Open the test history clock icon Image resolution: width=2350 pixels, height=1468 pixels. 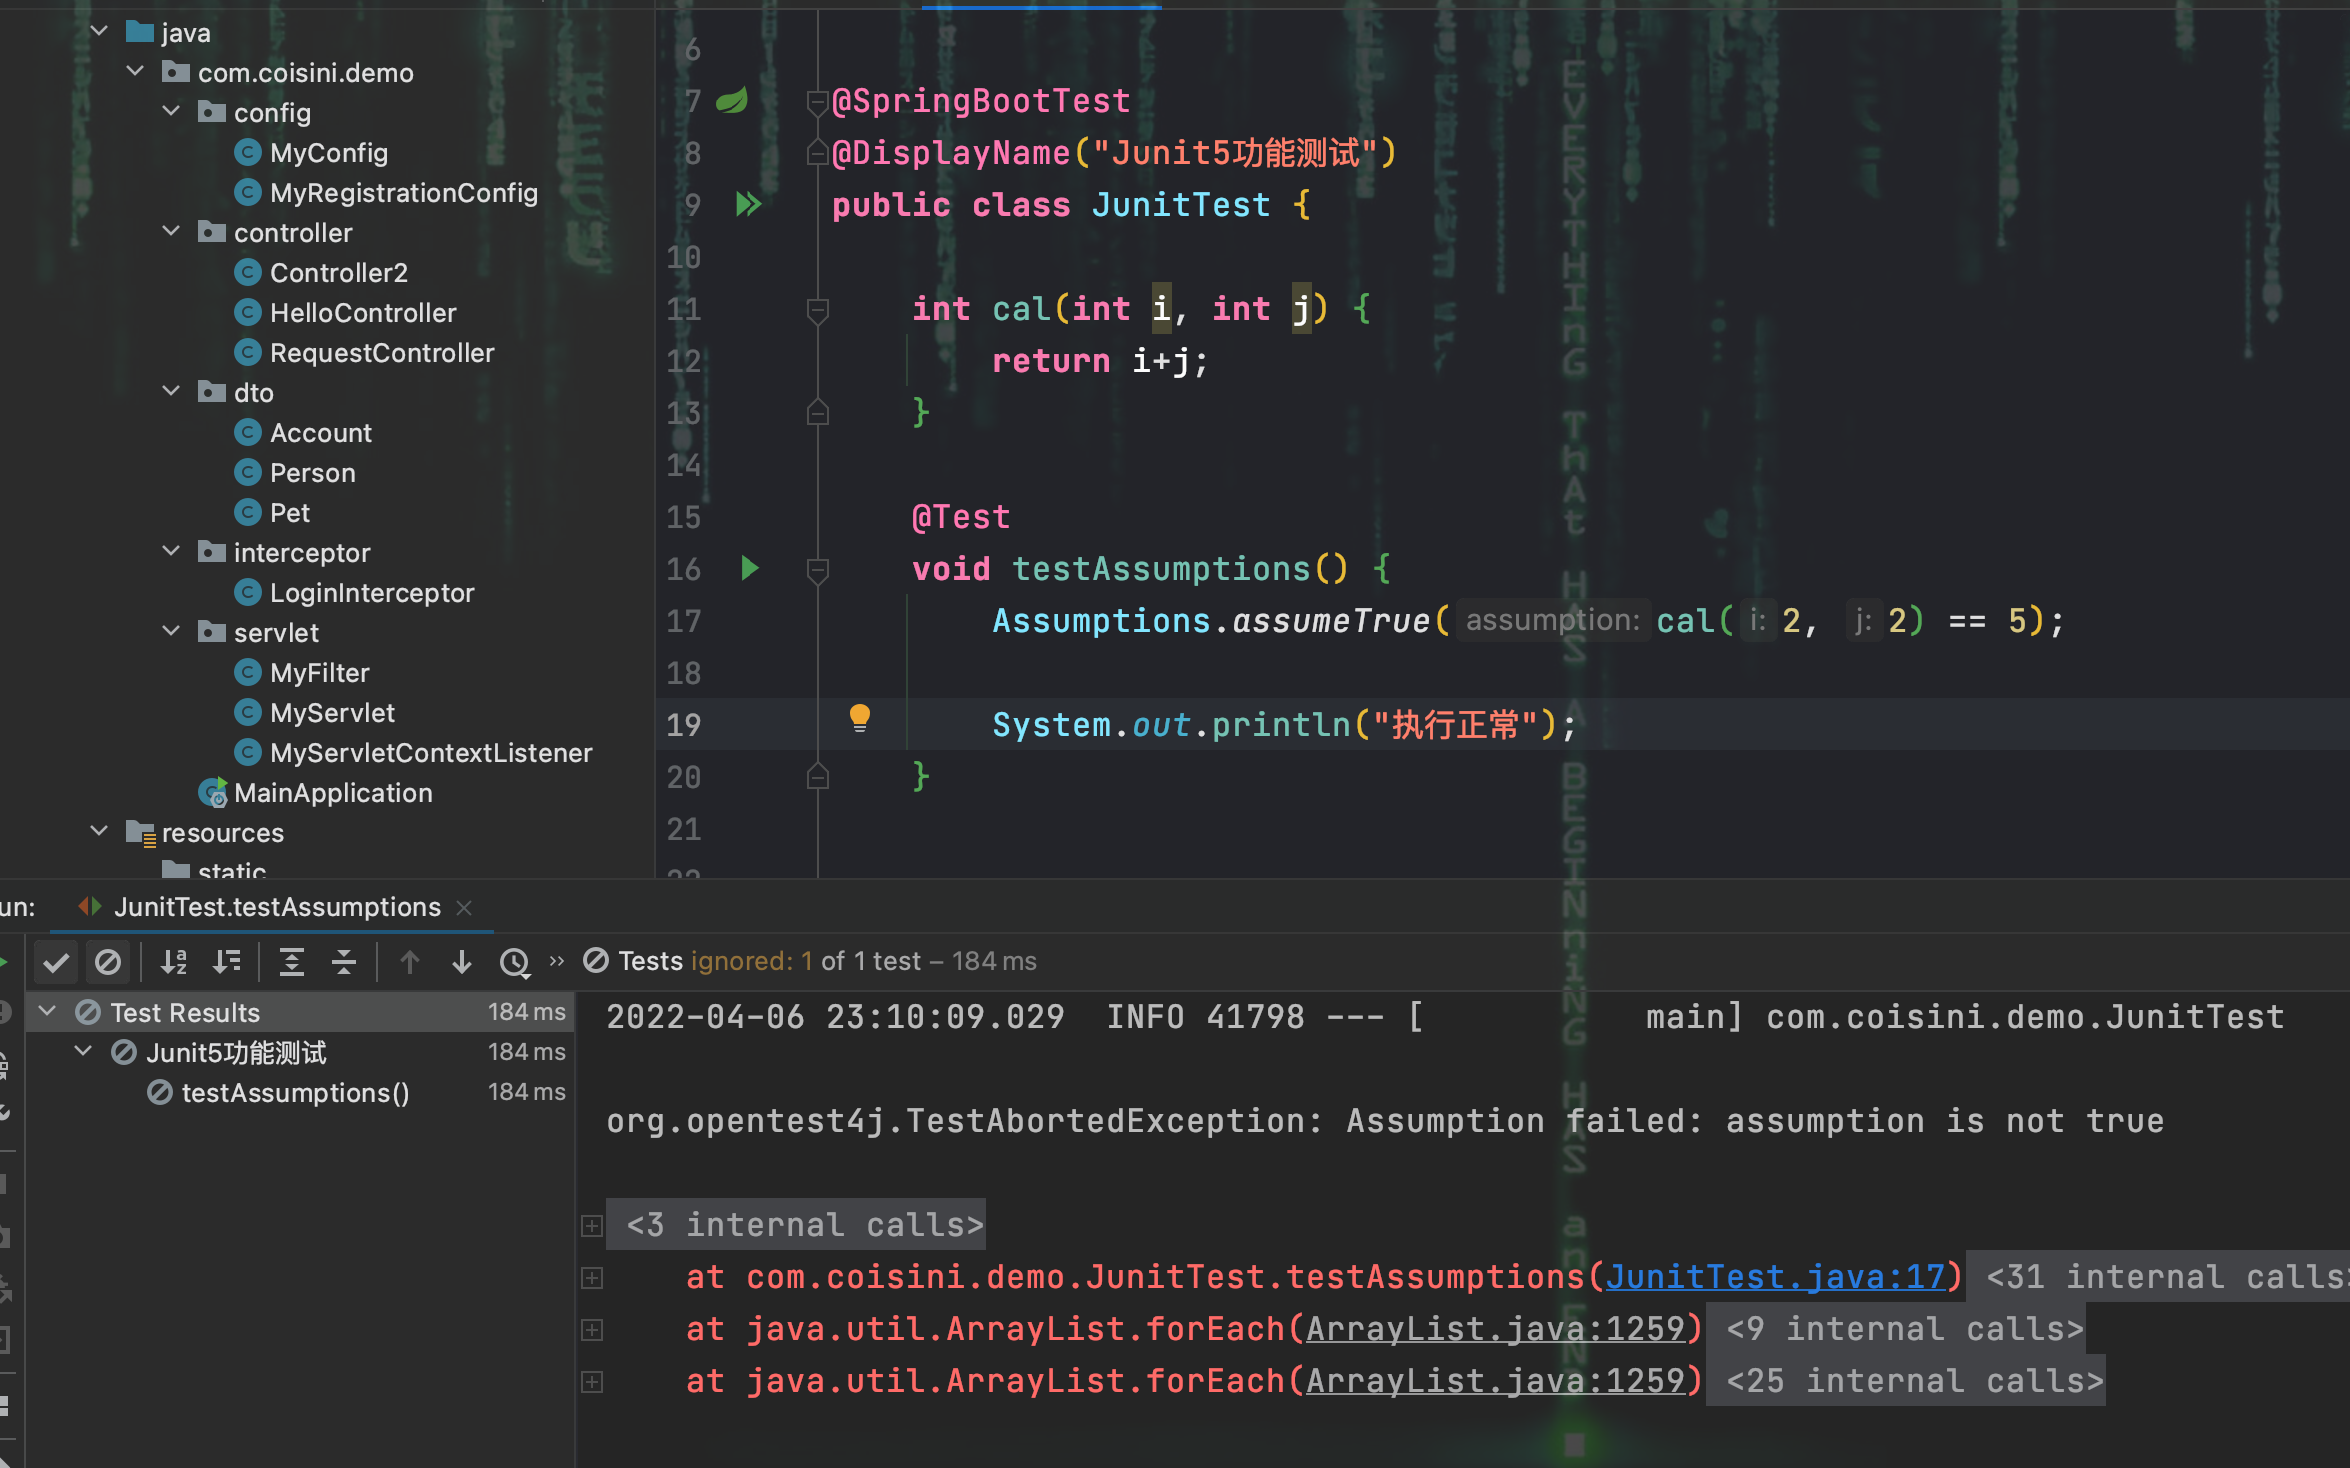click(x=514, y=962)
